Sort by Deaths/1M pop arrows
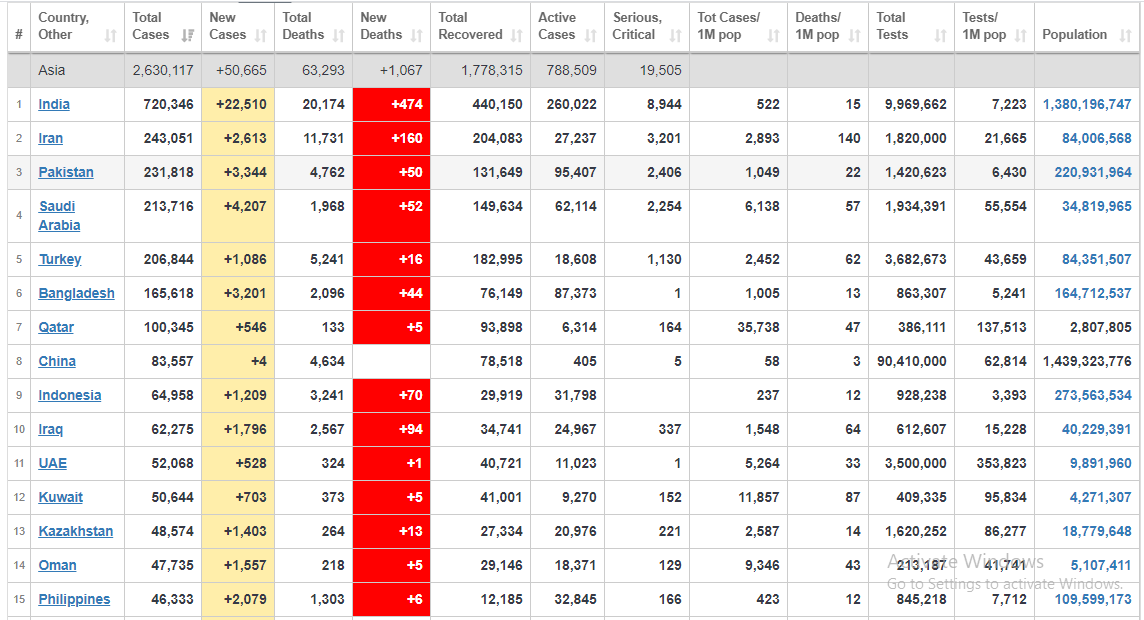Viewport: 1144px width, 620px height. point(854,35)
